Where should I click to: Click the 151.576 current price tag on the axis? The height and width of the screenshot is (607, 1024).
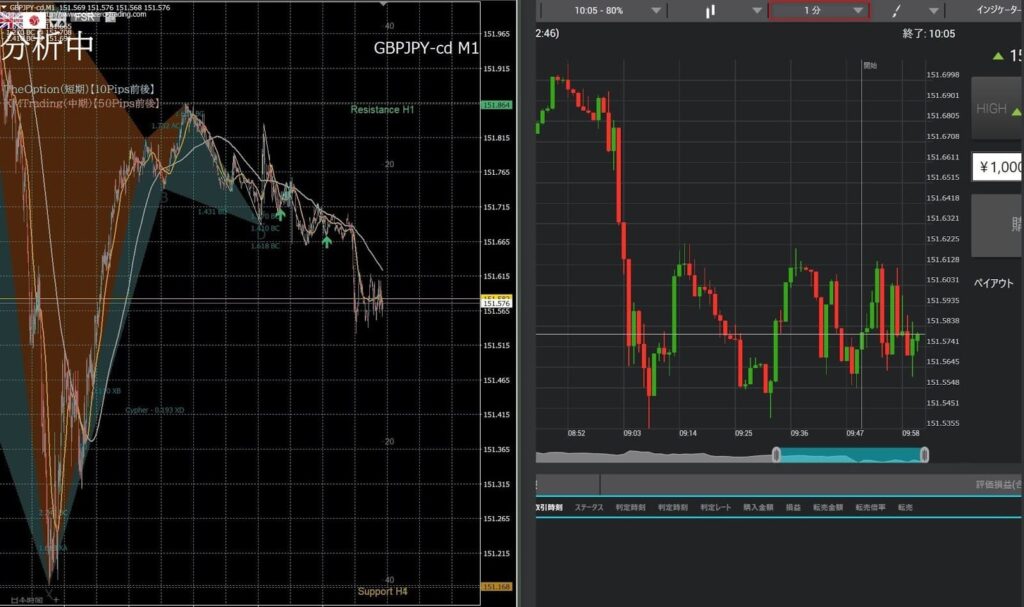coord(496,303)
